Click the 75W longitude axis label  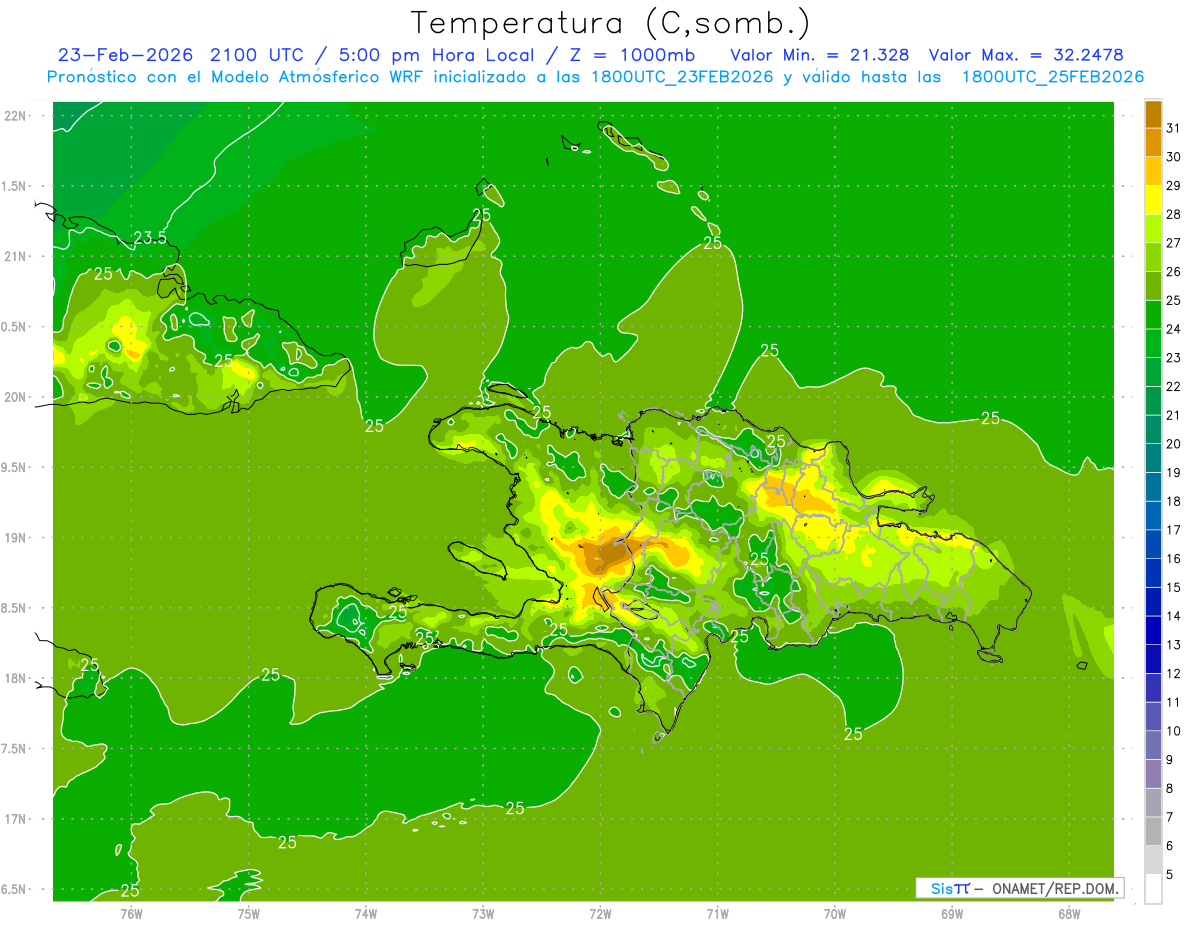[249, 913]
